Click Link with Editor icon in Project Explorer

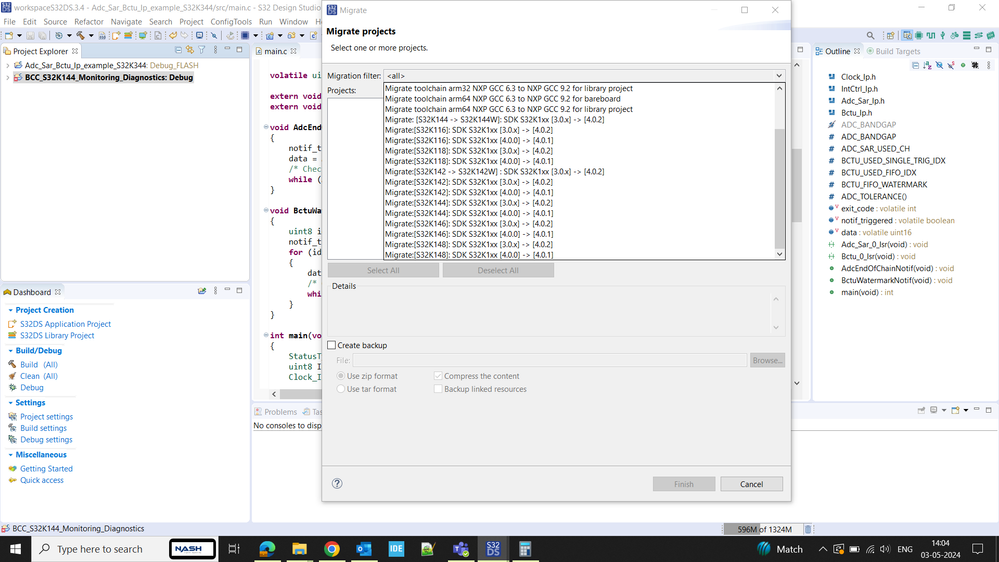[x=190, y=50]
